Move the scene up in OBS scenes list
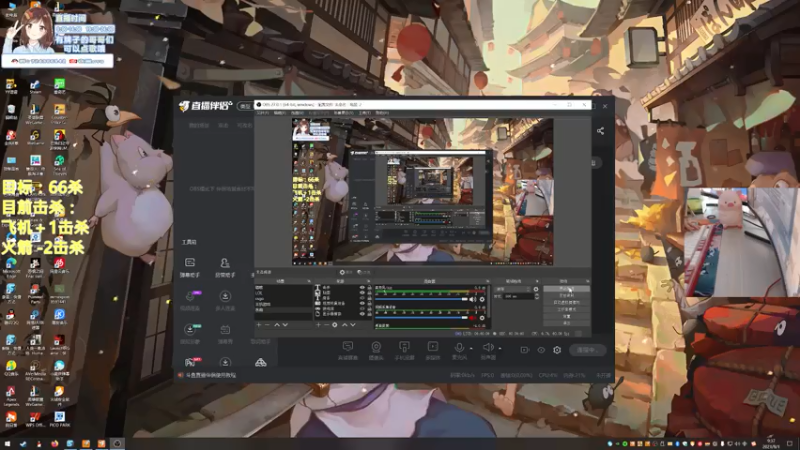The image size is (800, 450). click(277, 324)
